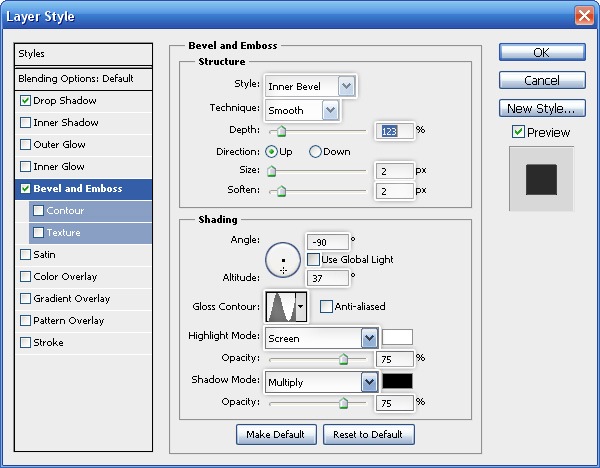600x468 pixels.
Task: Click the Depth slider handle
Action: (x=281, y=132)
